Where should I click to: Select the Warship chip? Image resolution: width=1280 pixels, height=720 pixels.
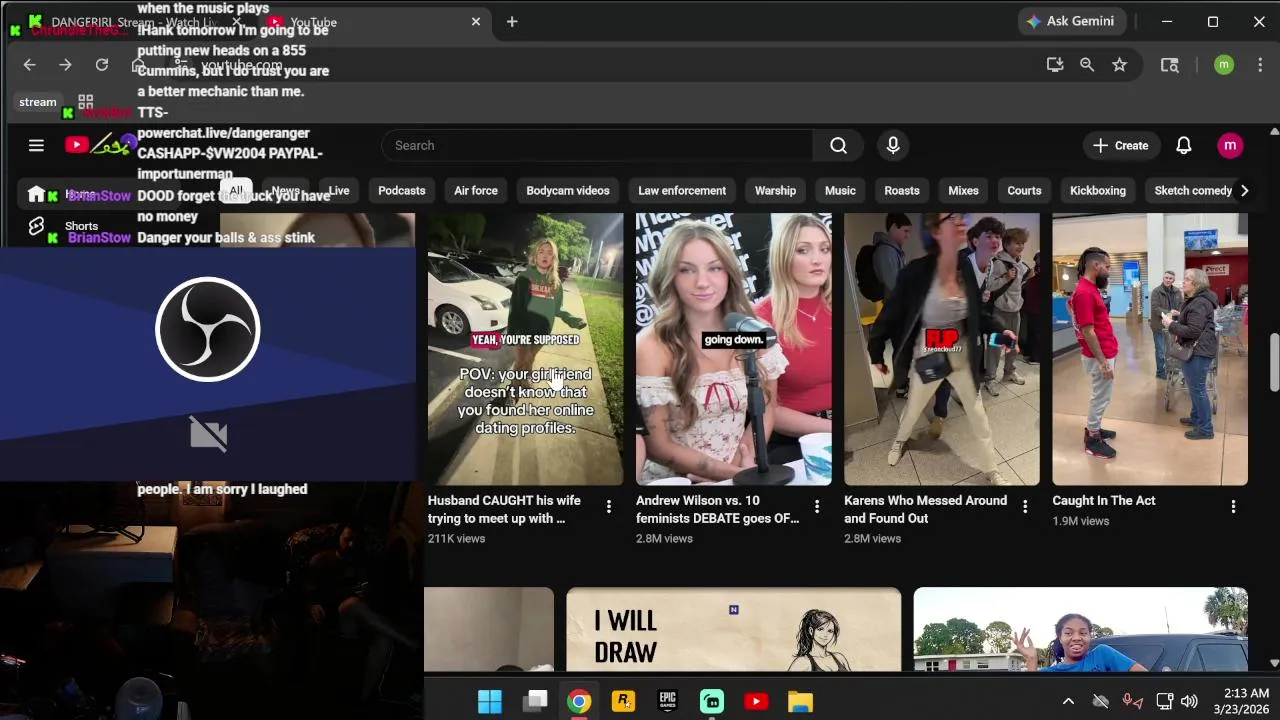point(775,191)
